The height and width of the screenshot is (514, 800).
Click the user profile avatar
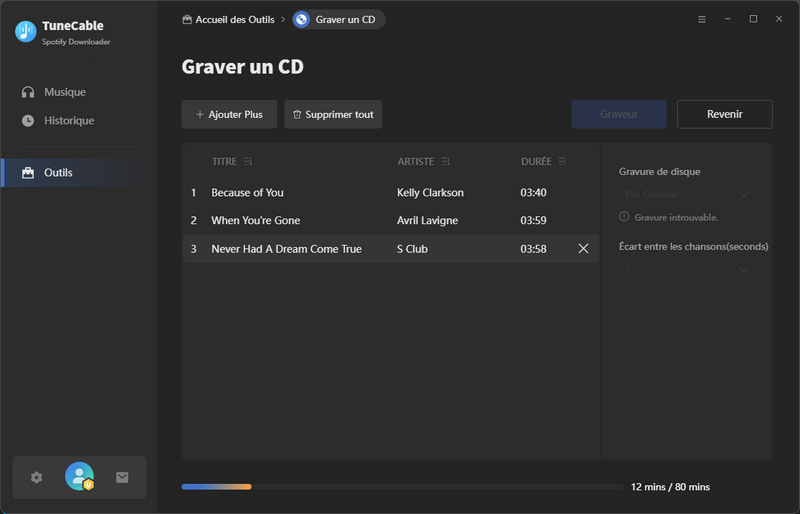tap(79, 477)
